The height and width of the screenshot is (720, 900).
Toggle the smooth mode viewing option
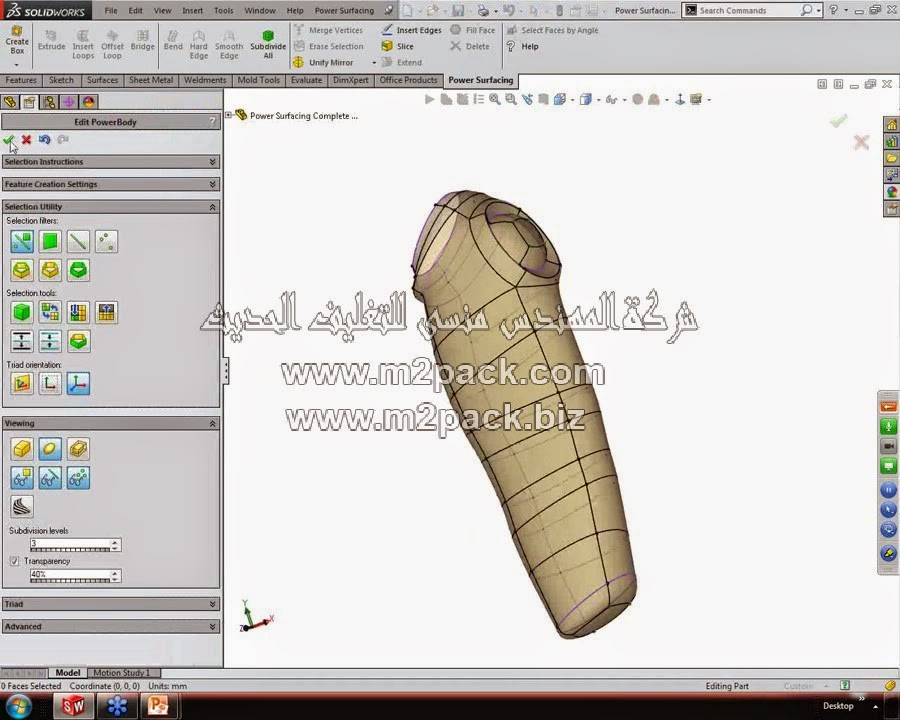click(50, 449)
